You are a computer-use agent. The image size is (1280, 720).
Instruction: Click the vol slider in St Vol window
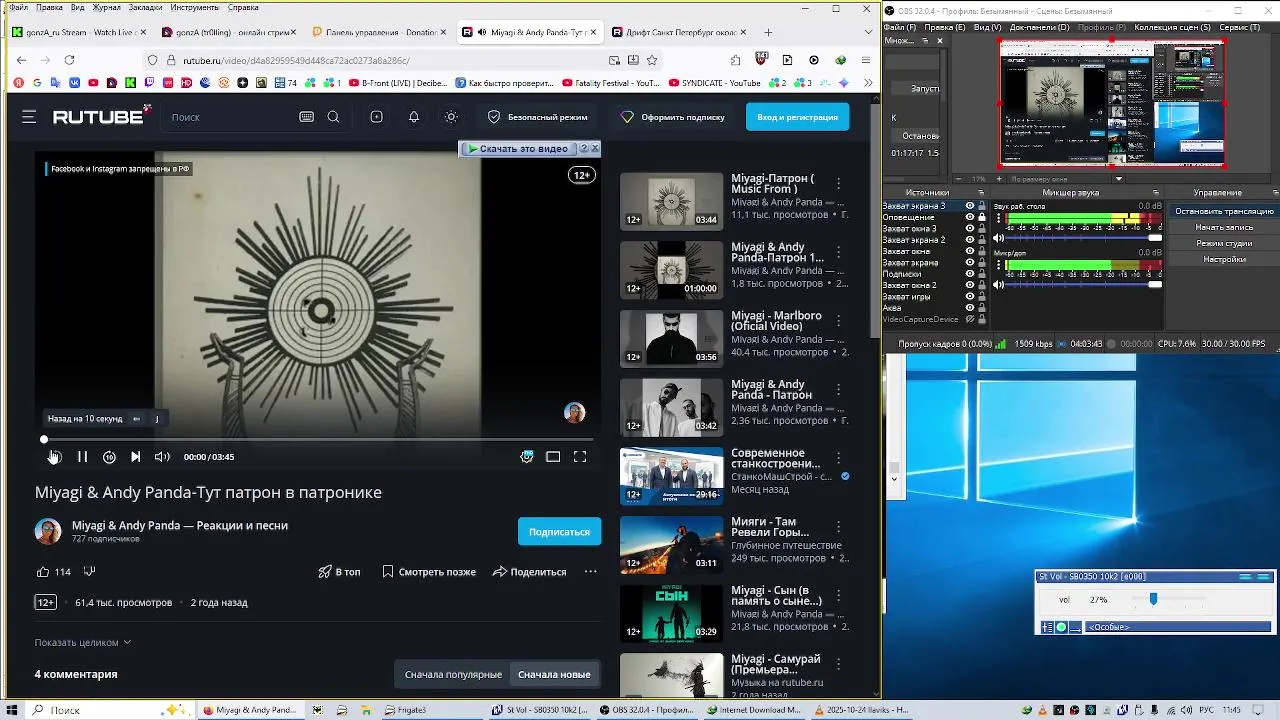1153,599
